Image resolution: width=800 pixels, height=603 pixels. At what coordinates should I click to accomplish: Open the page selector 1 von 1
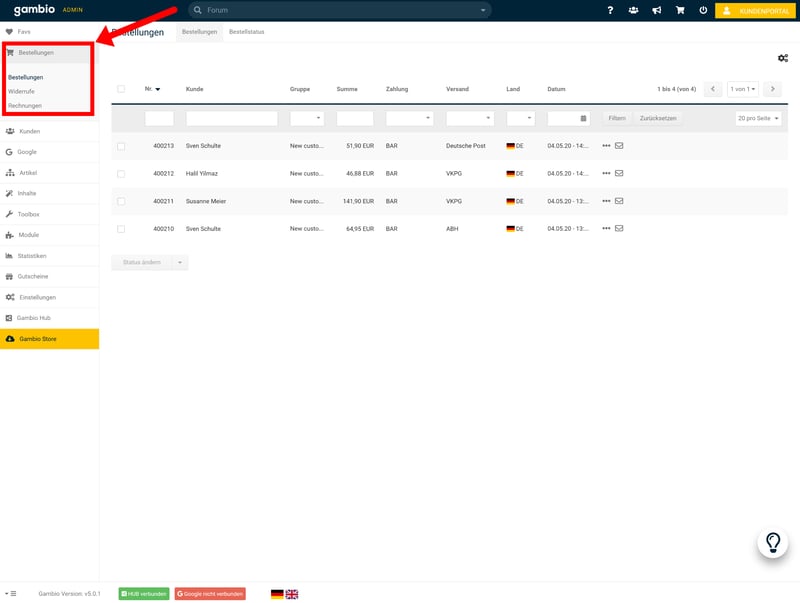tap(742, 89)
